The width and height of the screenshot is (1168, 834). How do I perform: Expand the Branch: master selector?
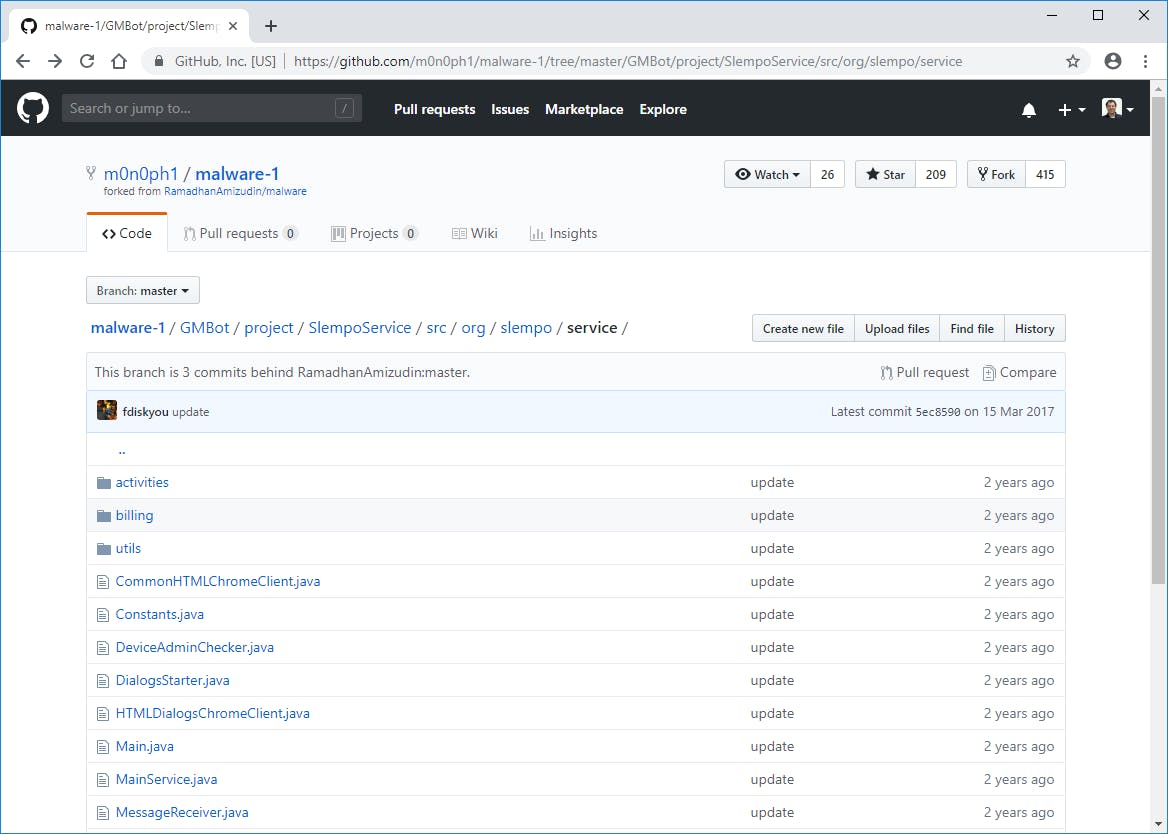(143, 291)
